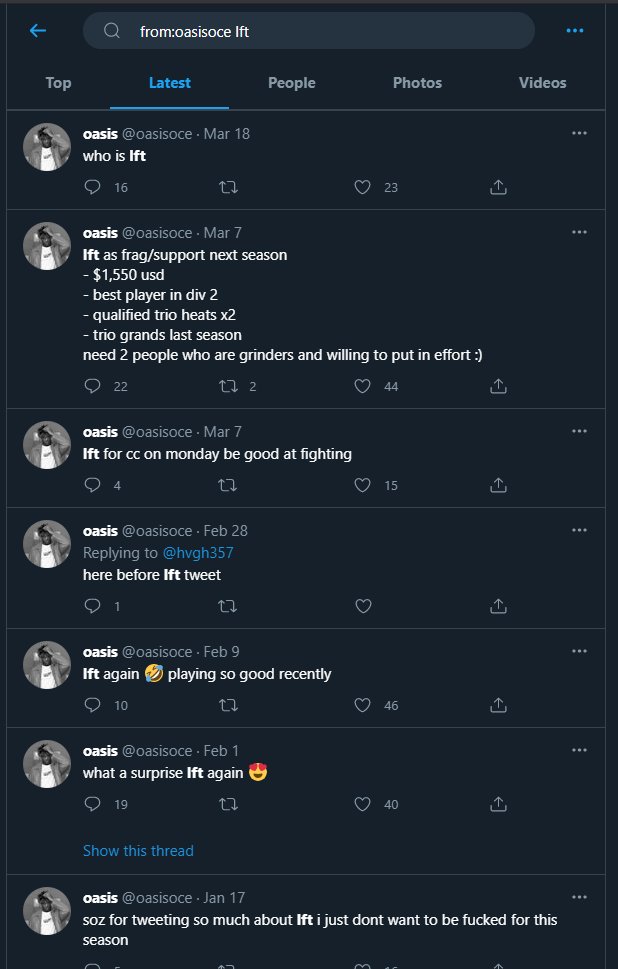Expand options menu on Feb 28 tweet
The height and width of the screenshot is (969, 618).
point(579,530)
